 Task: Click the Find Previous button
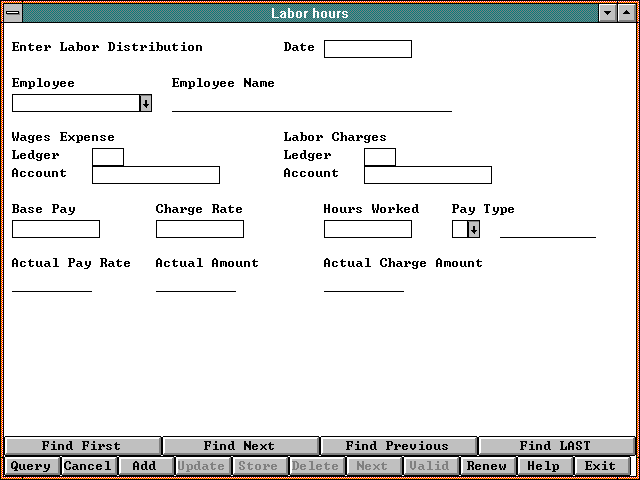click(x=397, y=446)
